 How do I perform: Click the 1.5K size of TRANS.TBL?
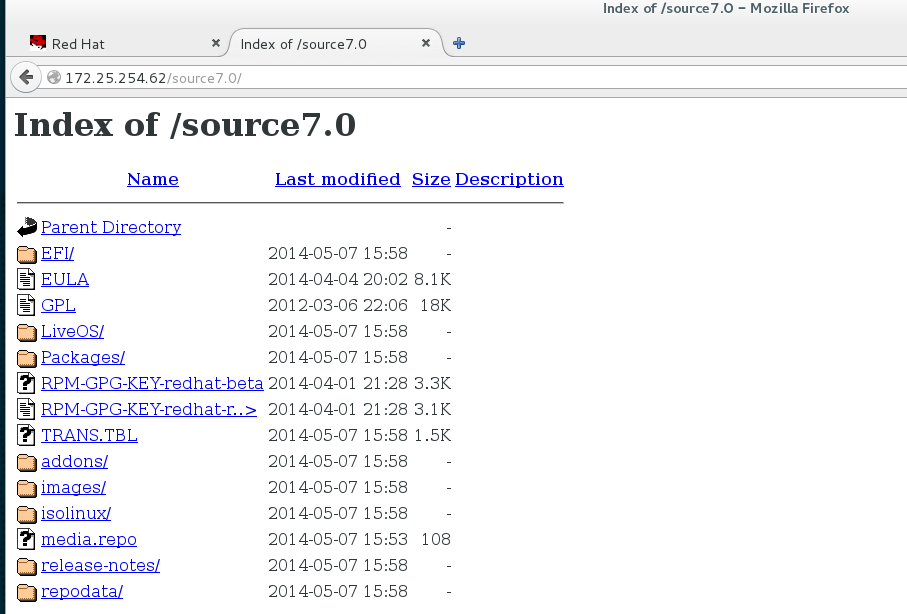[x=432, y=436]
